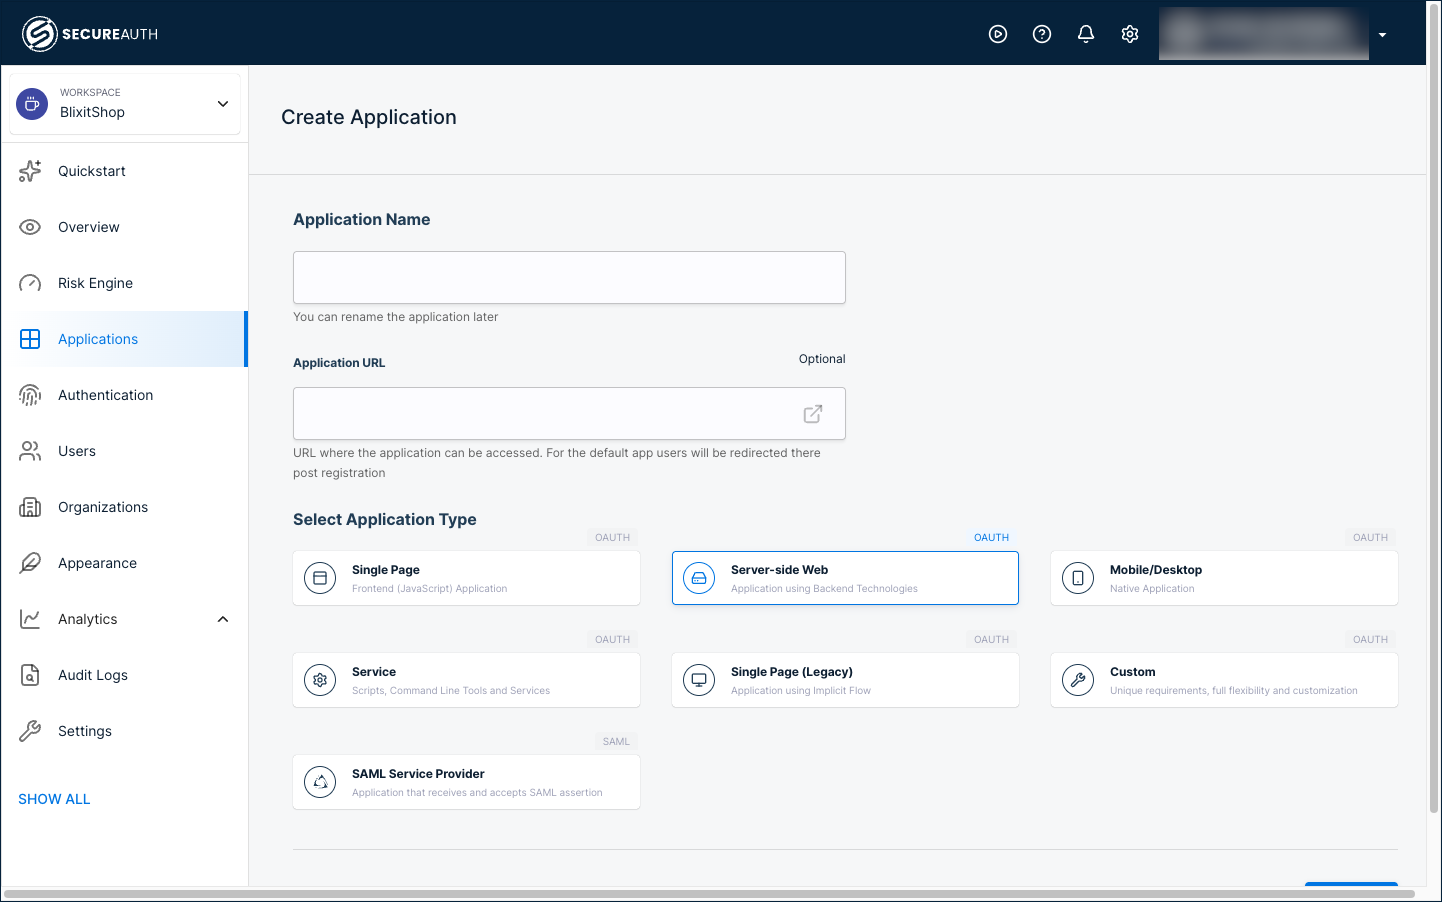1442x902 pixels.
Task: Click SHOW ALL link in sidebar
Action: [54, 799]
